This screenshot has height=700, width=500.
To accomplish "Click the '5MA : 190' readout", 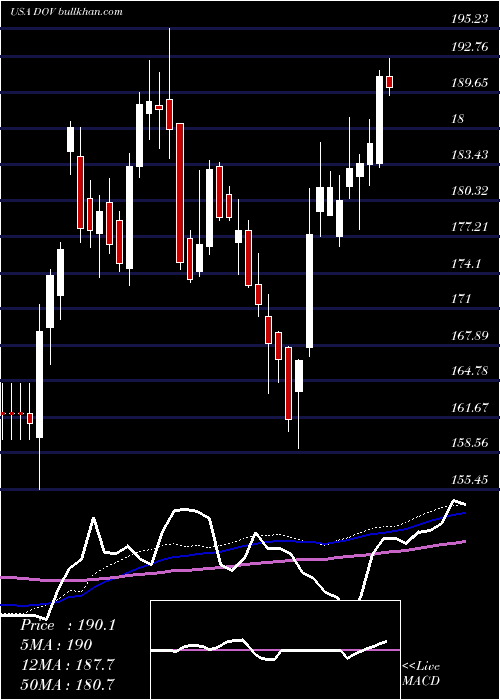I will (x=56, y=645).
